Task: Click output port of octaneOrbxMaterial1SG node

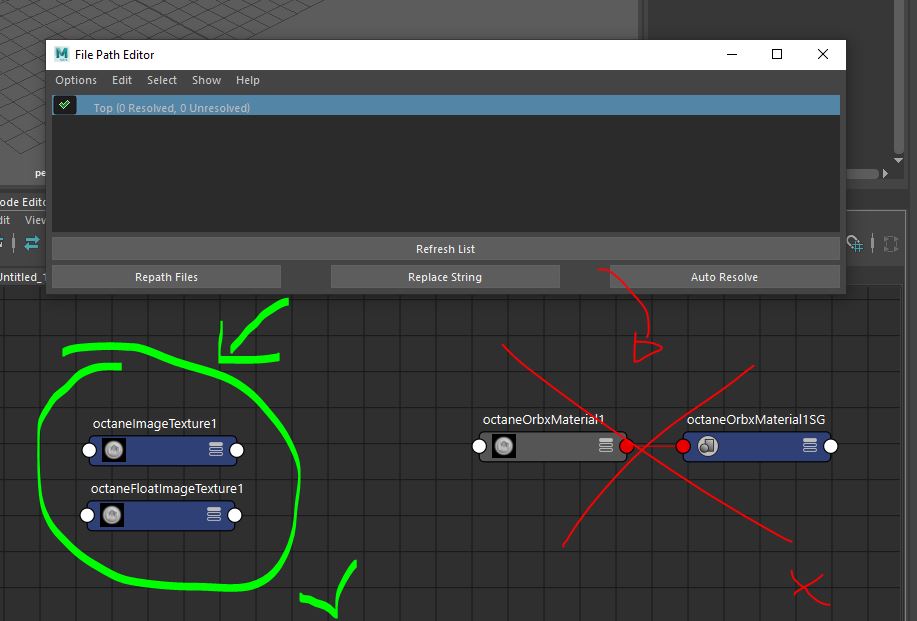Action: pyautogui.click(x=830, y=446)
